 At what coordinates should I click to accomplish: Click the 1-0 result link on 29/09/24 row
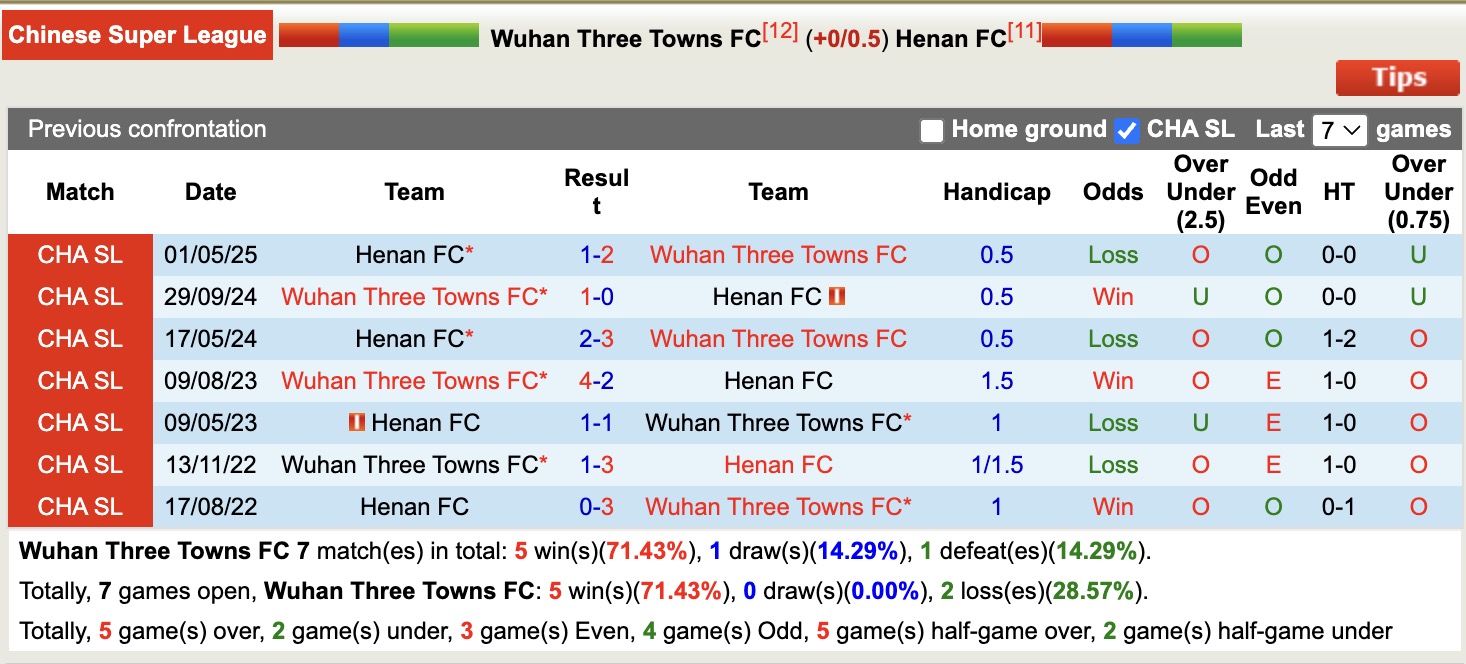[x=596, y=296]
